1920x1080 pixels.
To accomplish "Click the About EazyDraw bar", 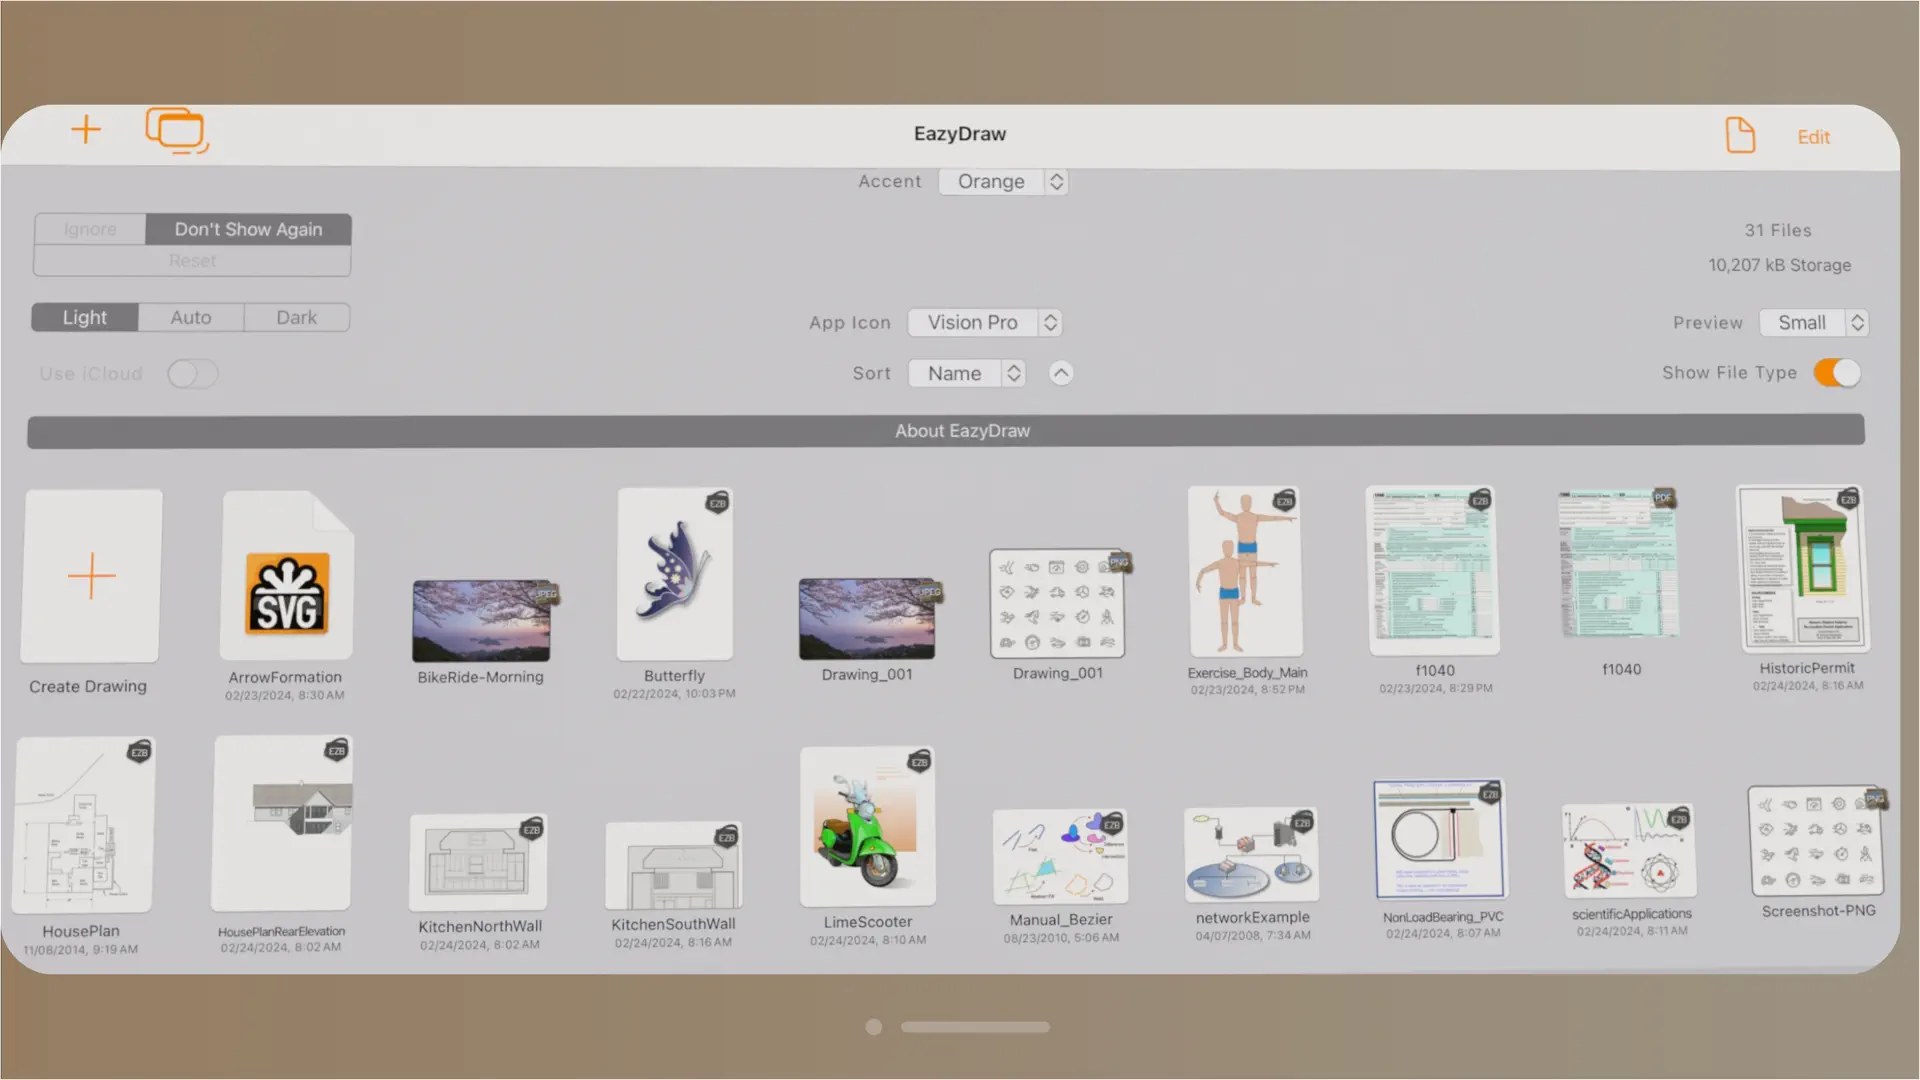I will coord(960,430).
